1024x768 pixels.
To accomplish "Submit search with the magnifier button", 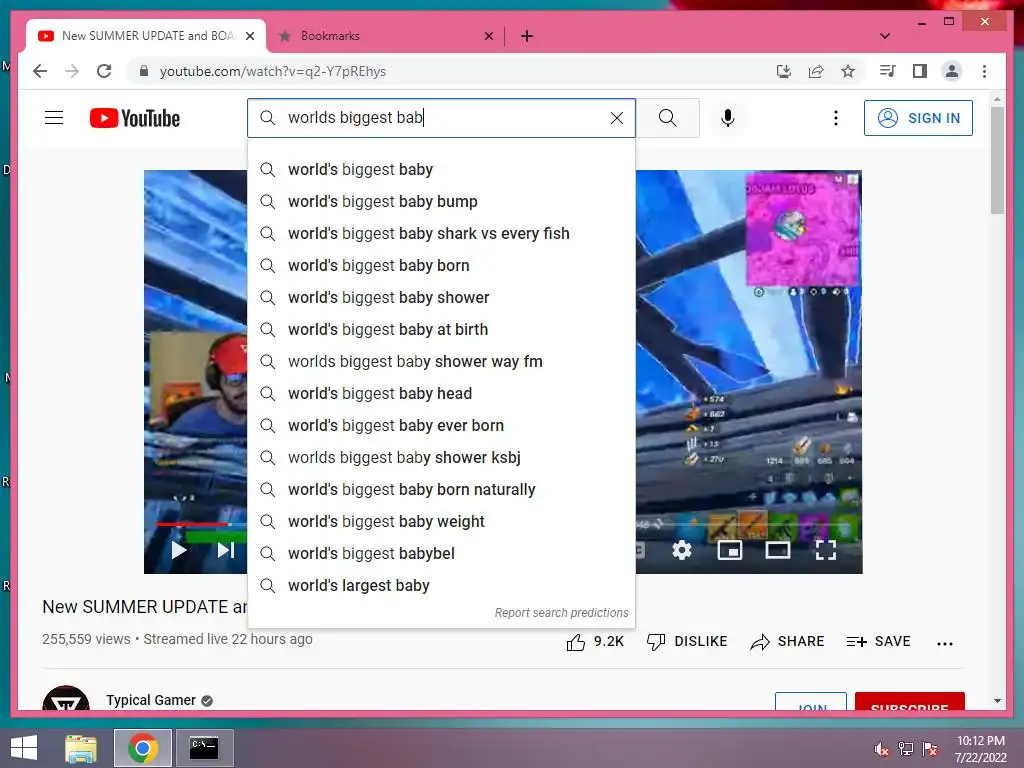I will coord(667,118).
